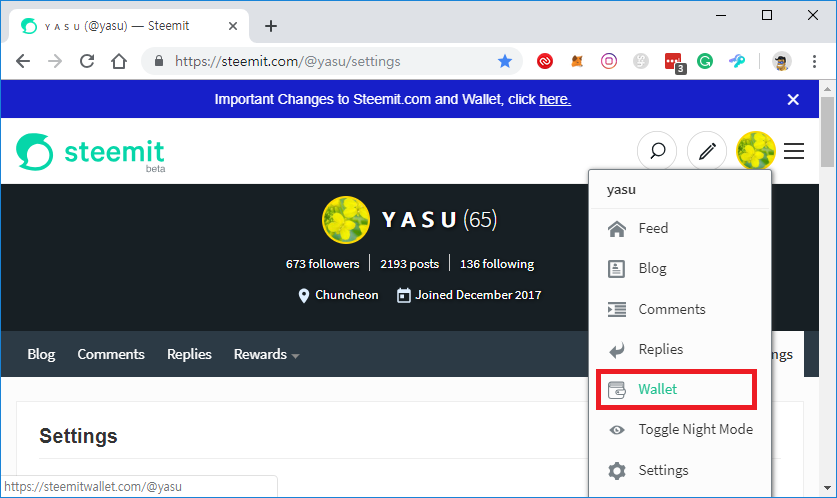
Task: Click the blue key-shaped extension icon
Action: tap(737, 61)
